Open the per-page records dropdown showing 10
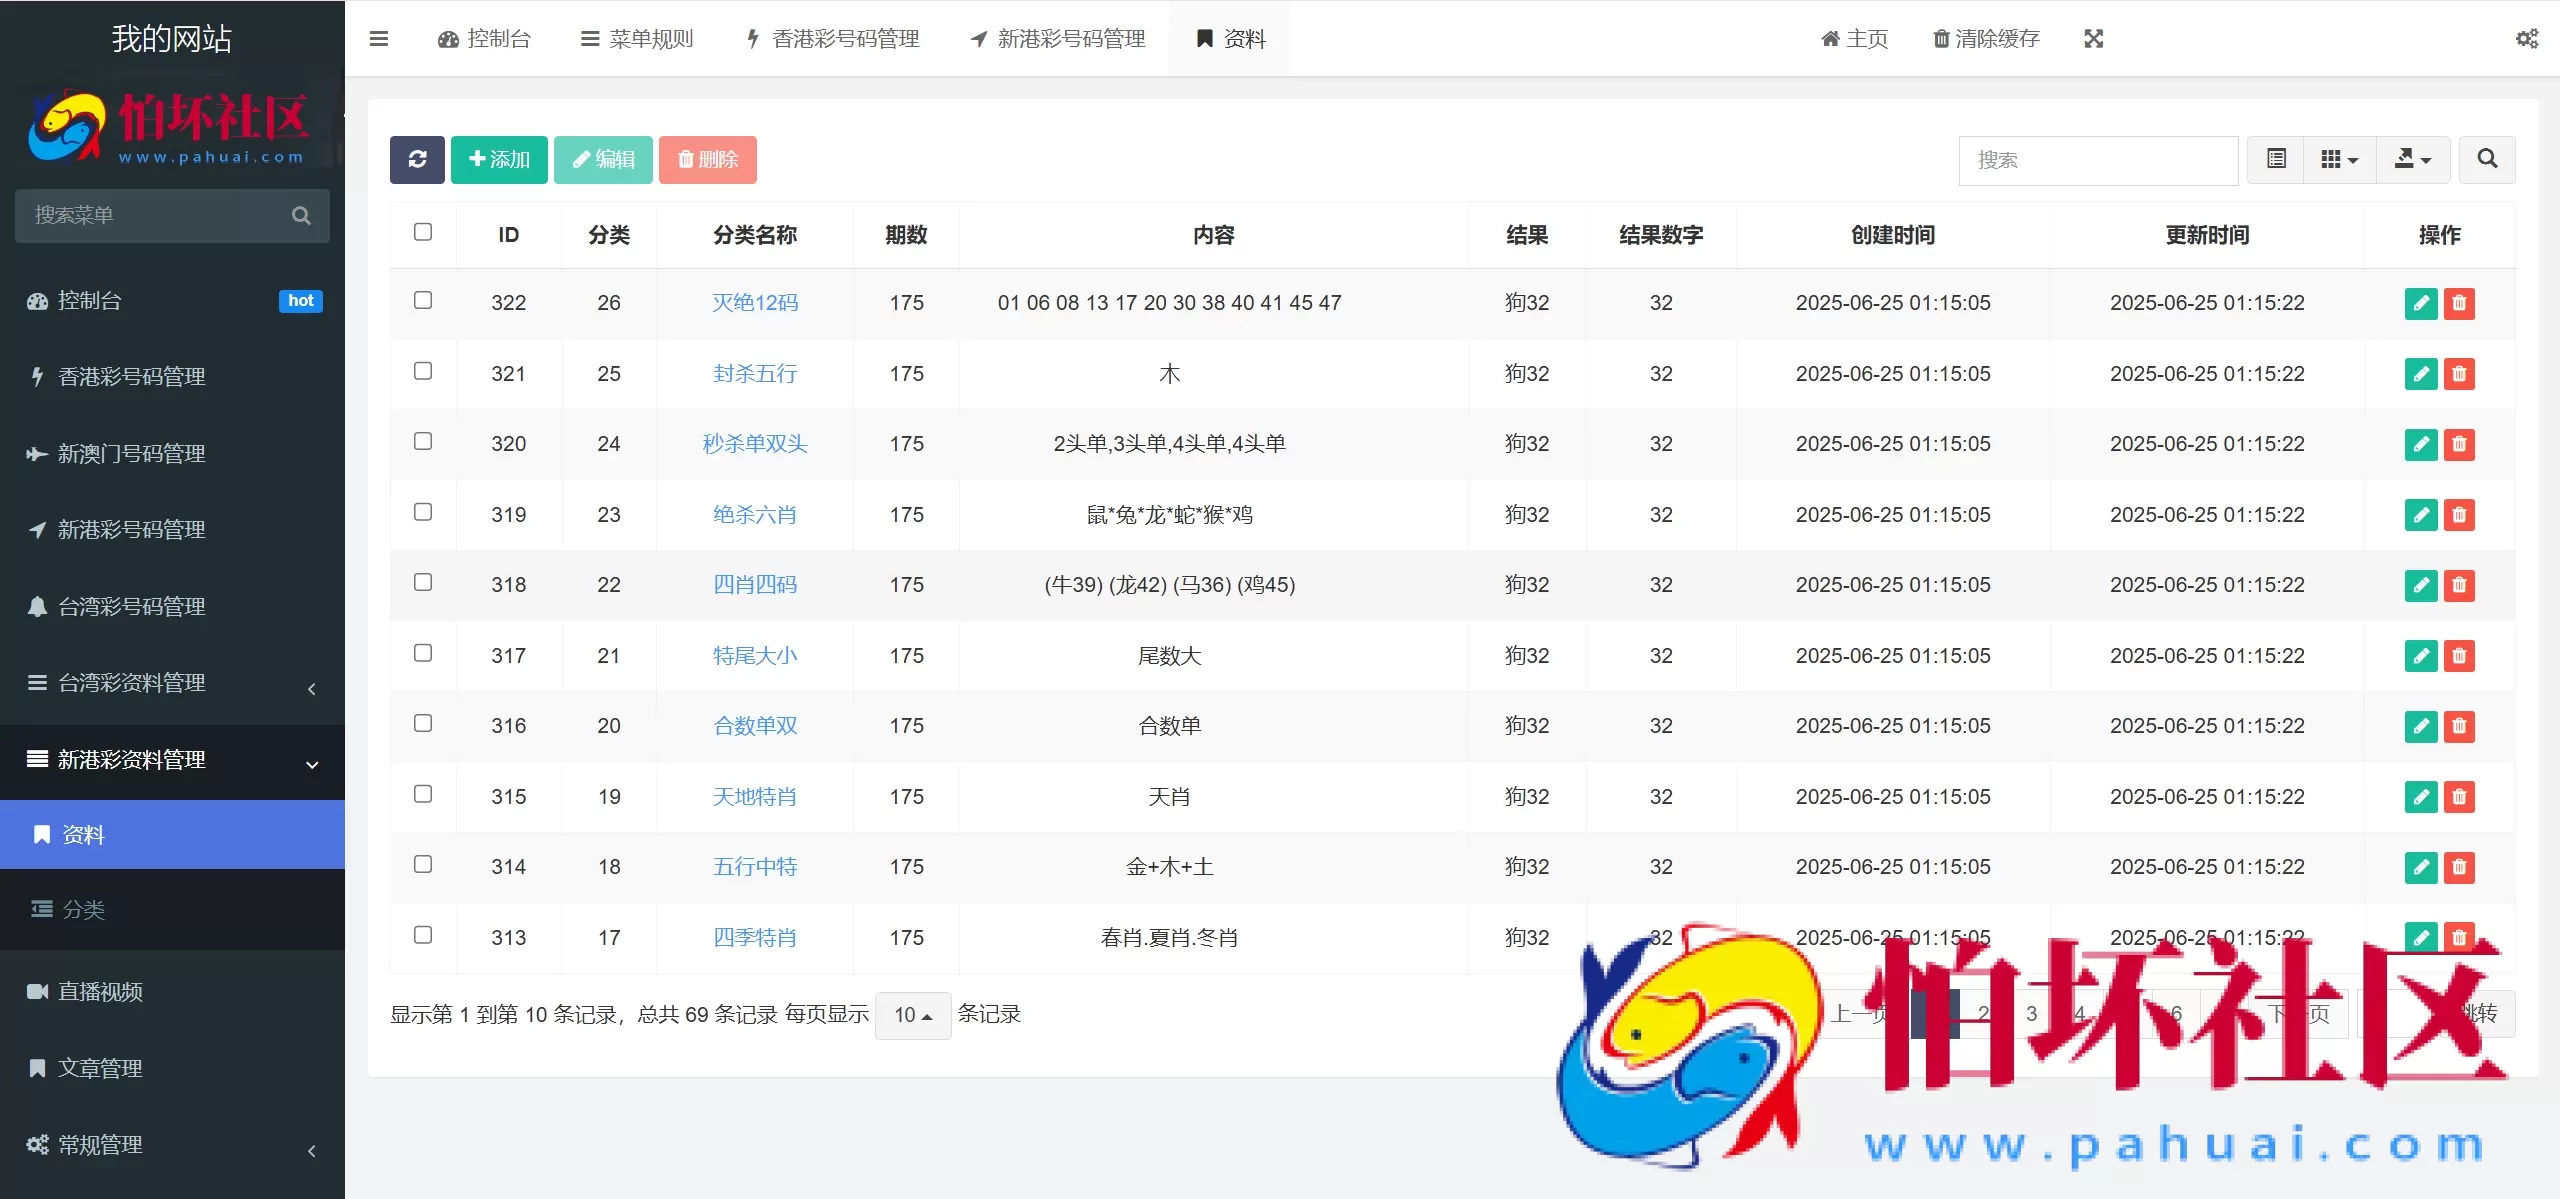 911,1014
